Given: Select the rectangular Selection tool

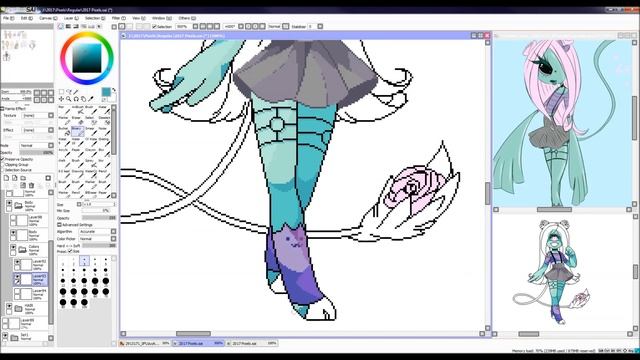Looking at the screenshot, I should click(61, 92).
